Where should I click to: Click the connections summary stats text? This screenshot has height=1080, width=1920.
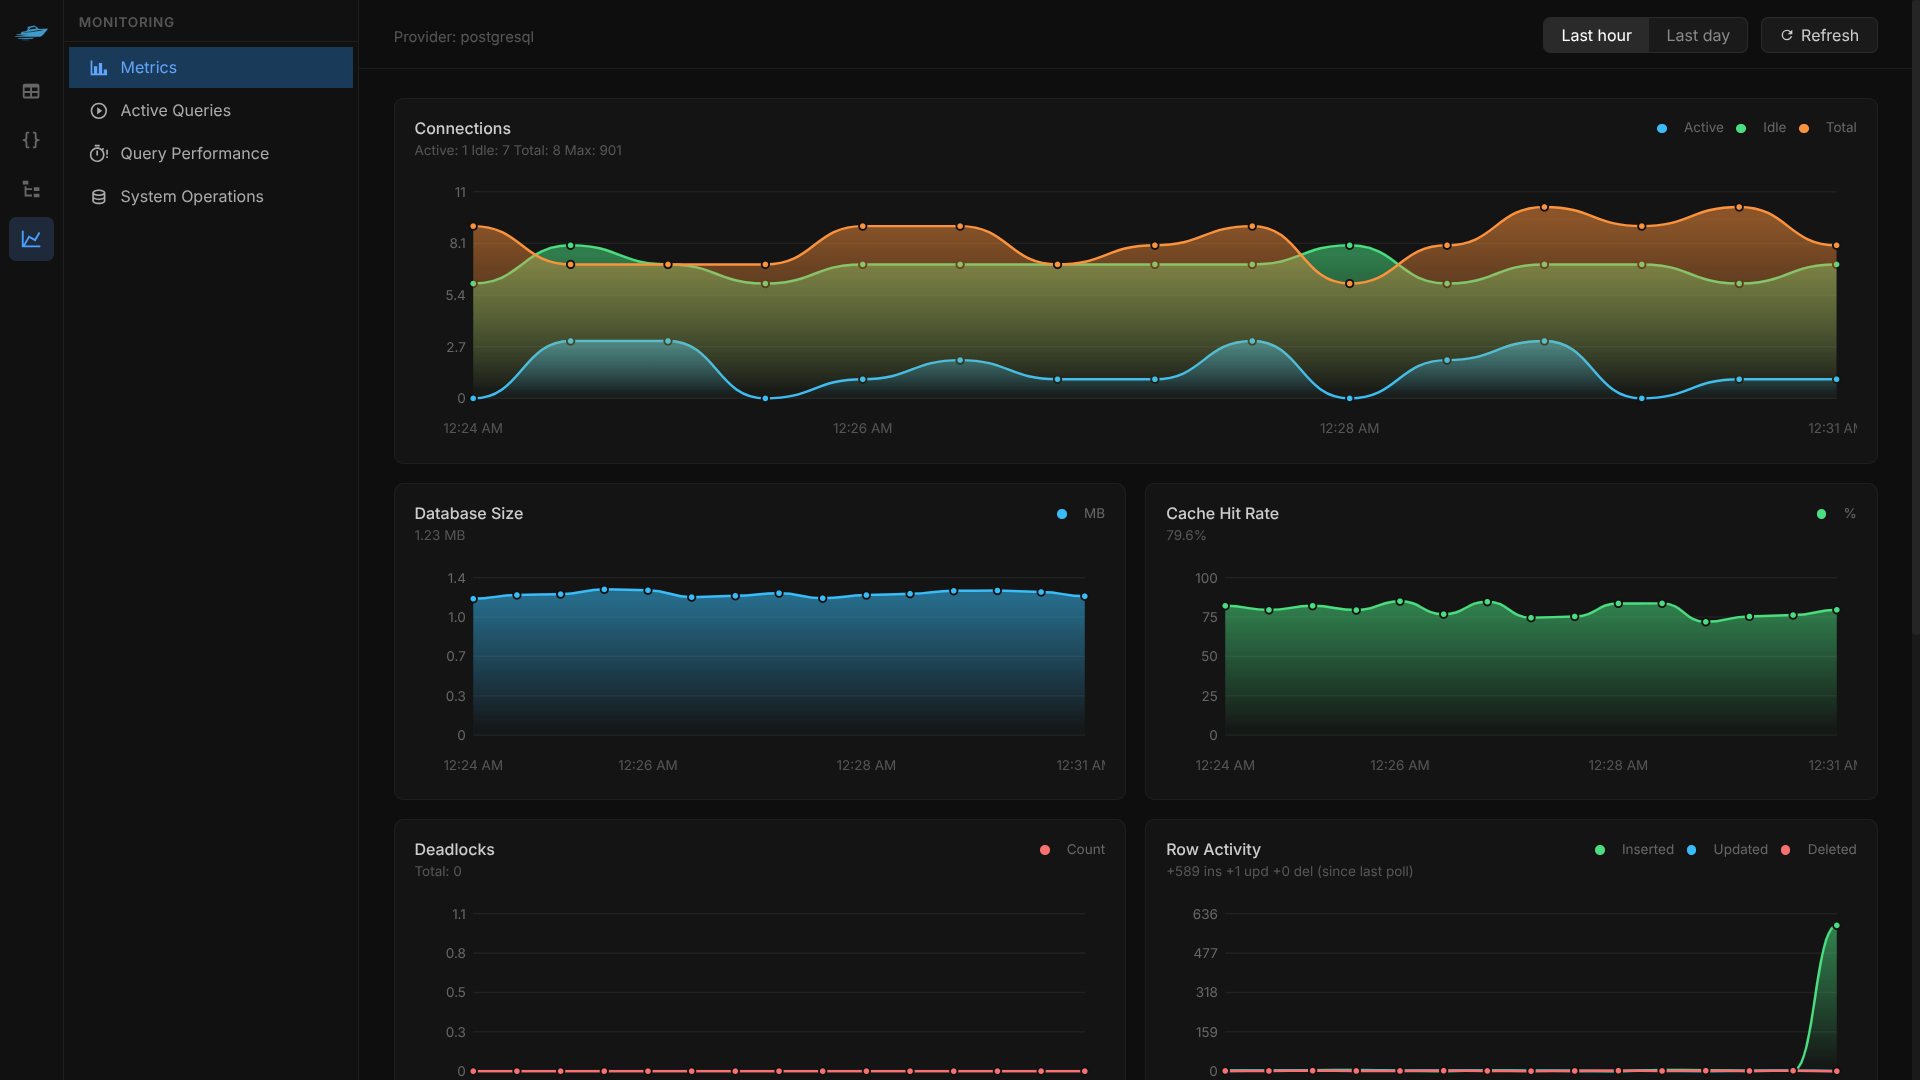coord(518,151)
